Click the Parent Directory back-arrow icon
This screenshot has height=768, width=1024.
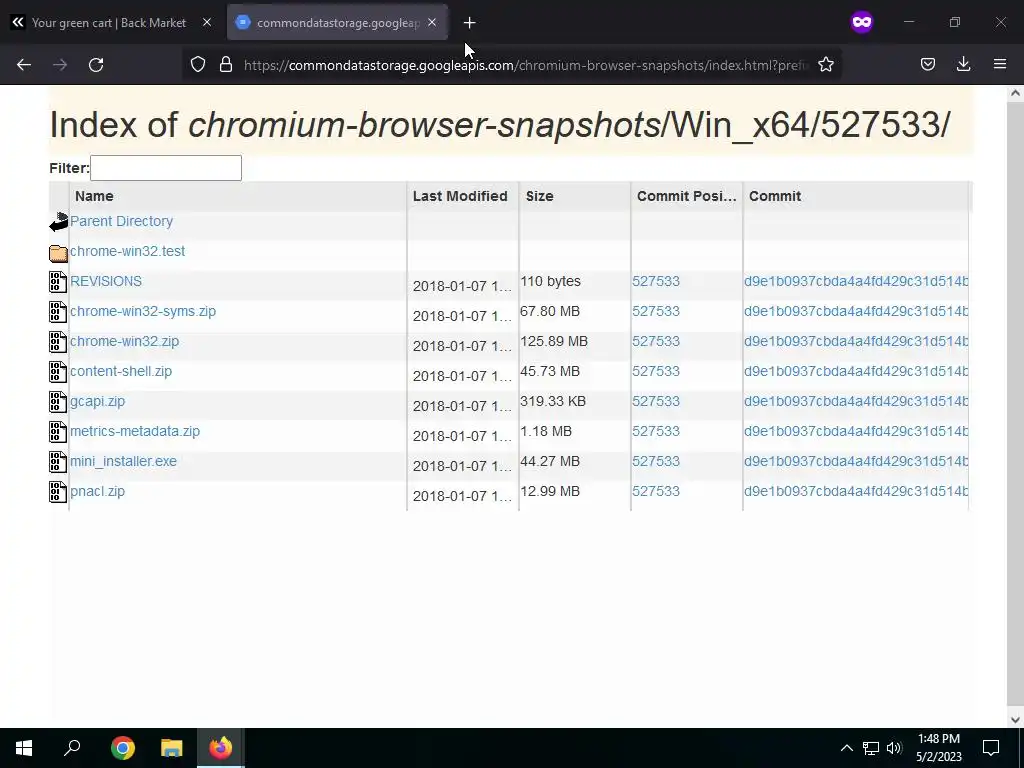pos(58,222)
